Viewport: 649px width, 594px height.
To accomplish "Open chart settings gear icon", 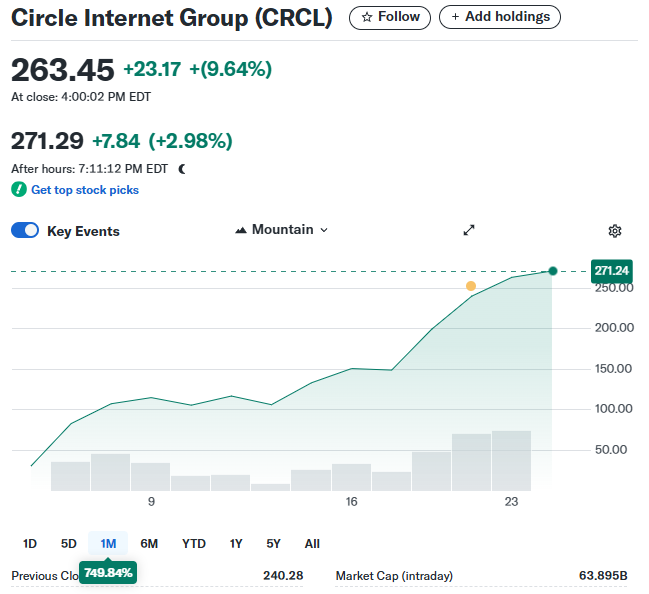I will pos(615,231).
